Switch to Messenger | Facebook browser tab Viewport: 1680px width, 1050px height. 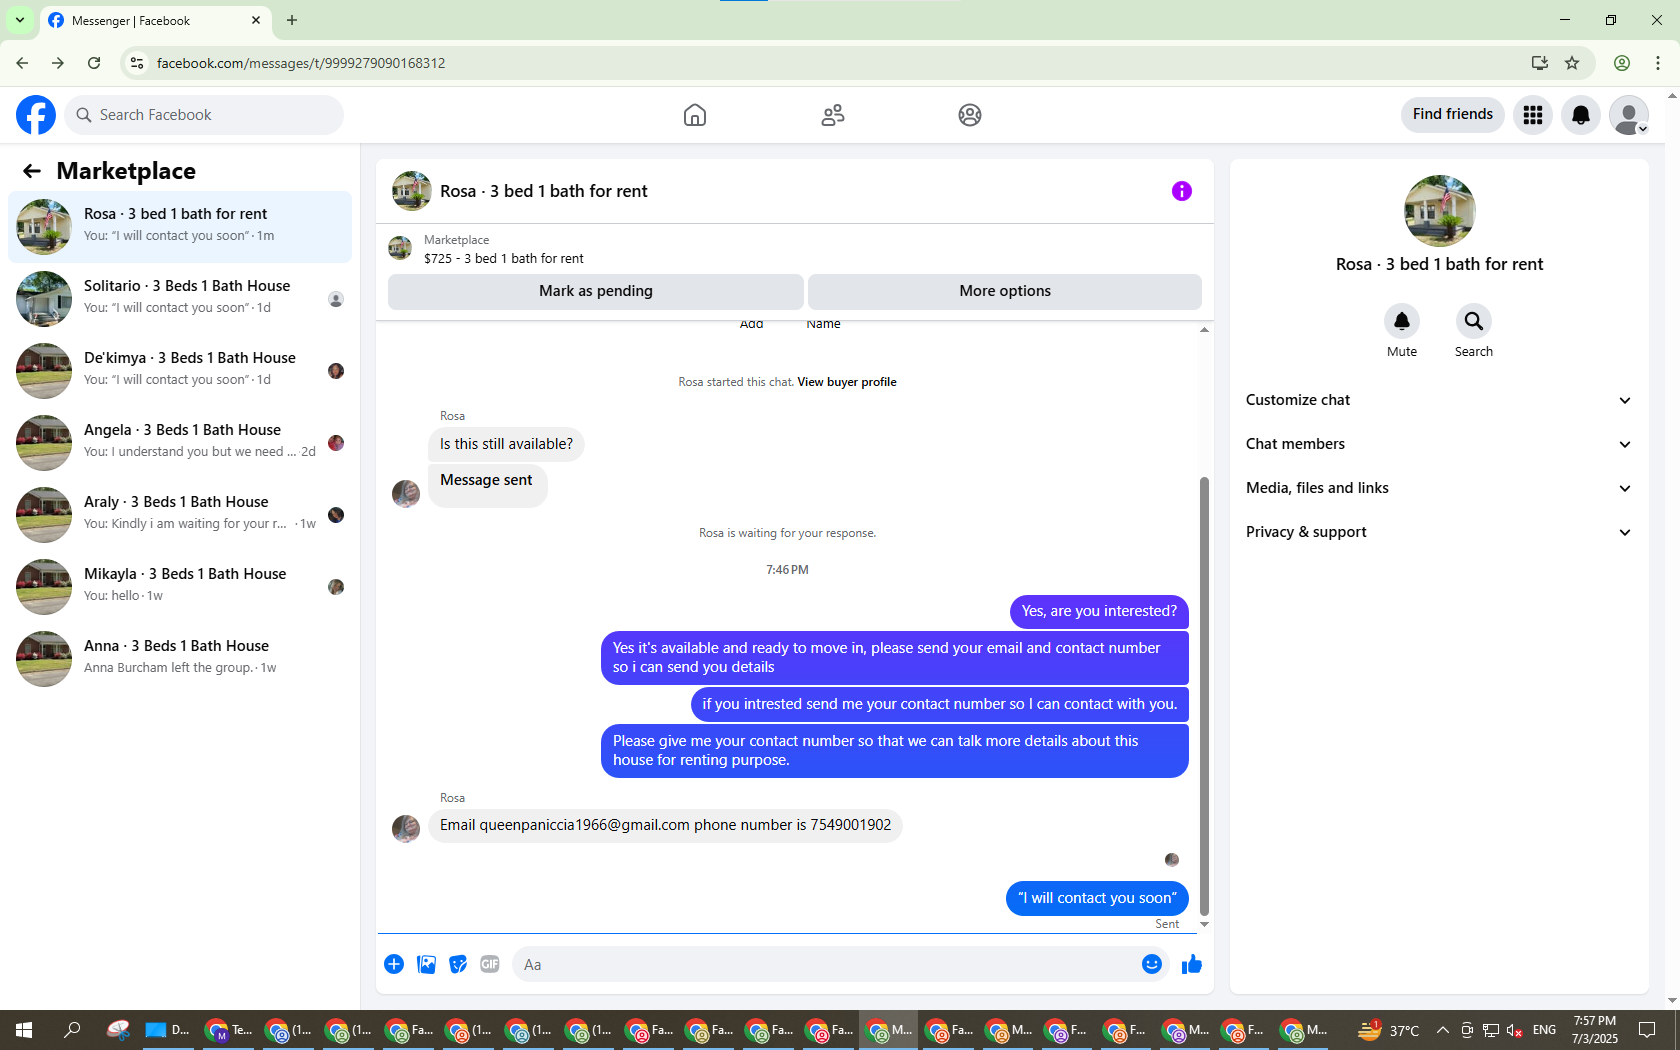pyautogui.click(x=155, y=21)
